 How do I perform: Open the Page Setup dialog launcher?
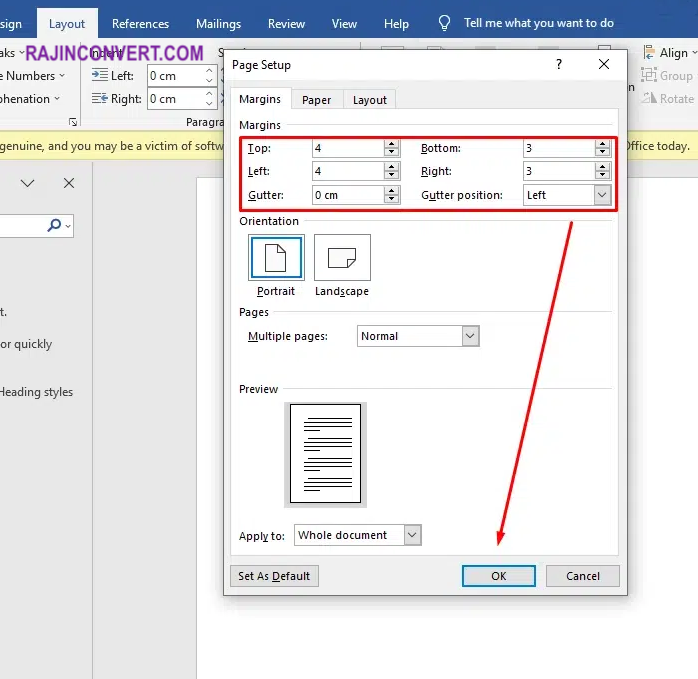[x=73, y=122]
